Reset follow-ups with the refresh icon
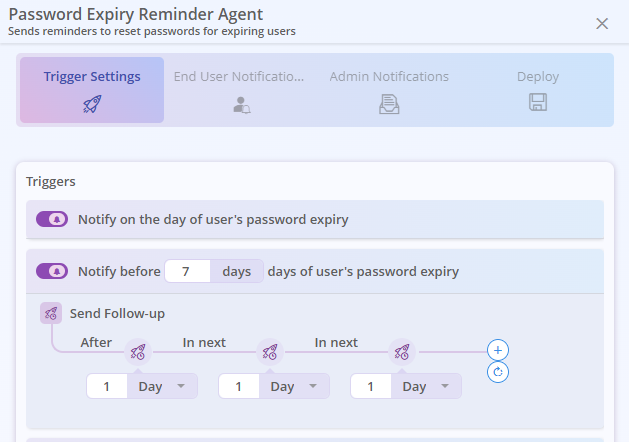 pos(499,372)
